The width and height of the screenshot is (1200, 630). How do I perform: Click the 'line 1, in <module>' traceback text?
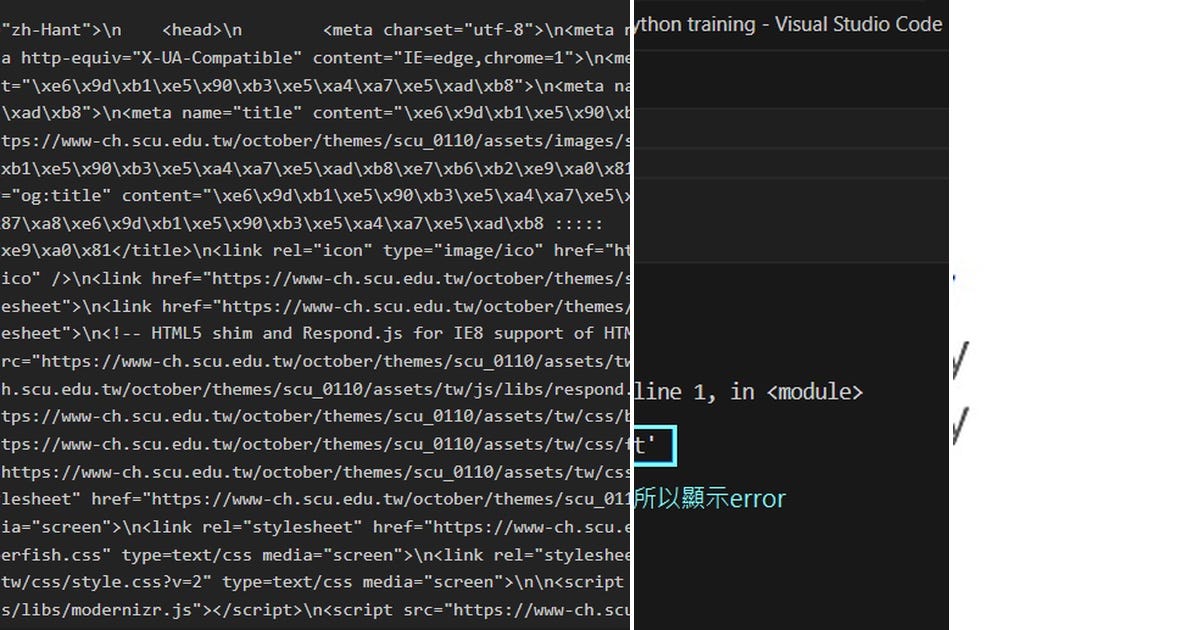[x=745, y=391]
